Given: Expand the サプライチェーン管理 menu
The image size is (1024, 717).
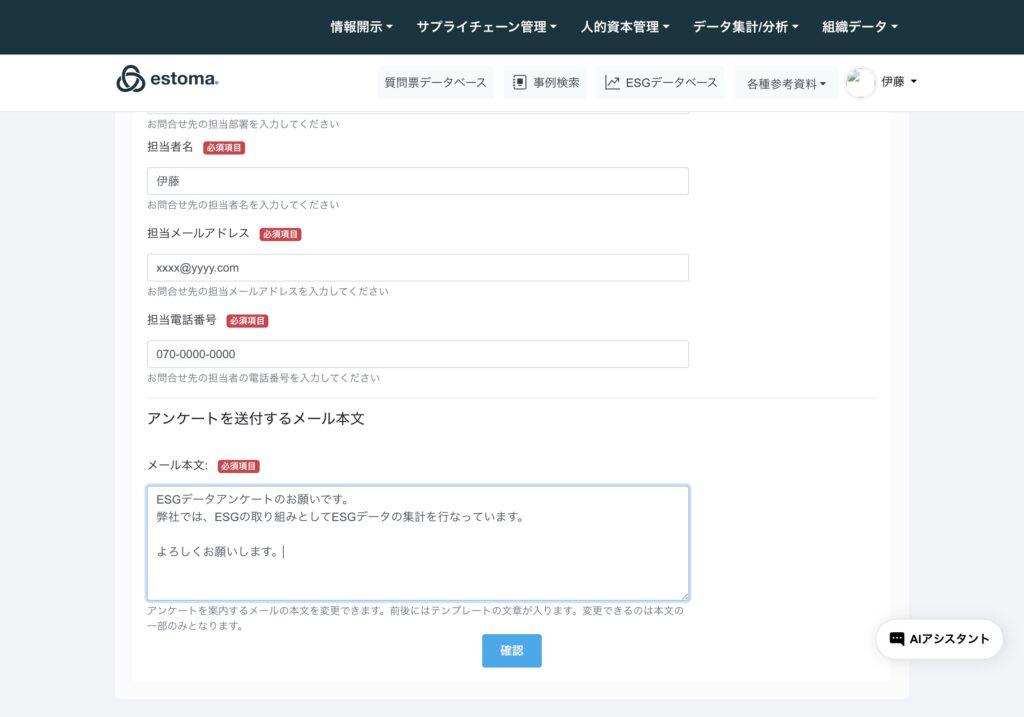Looking at the screenshot, I should point(486,27).
